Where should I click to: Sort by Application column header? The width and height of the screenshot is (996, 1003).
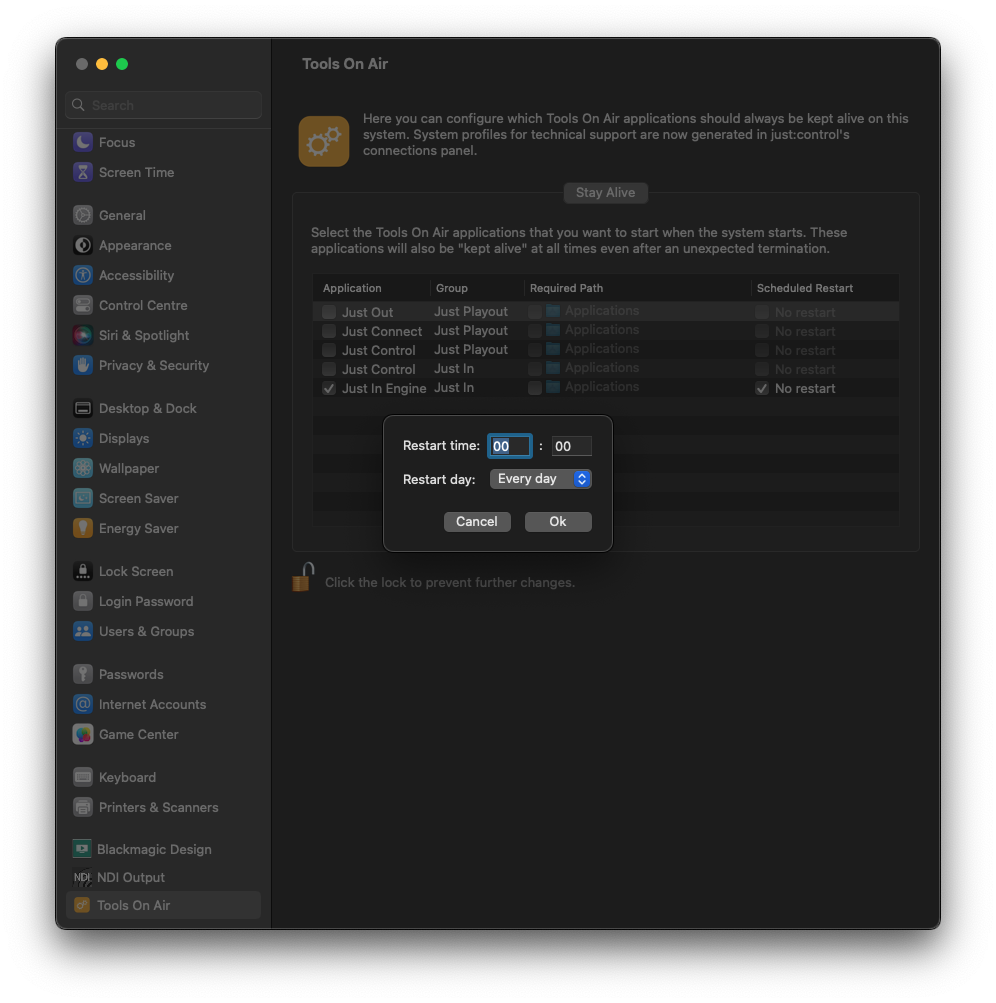coord(371,288)
